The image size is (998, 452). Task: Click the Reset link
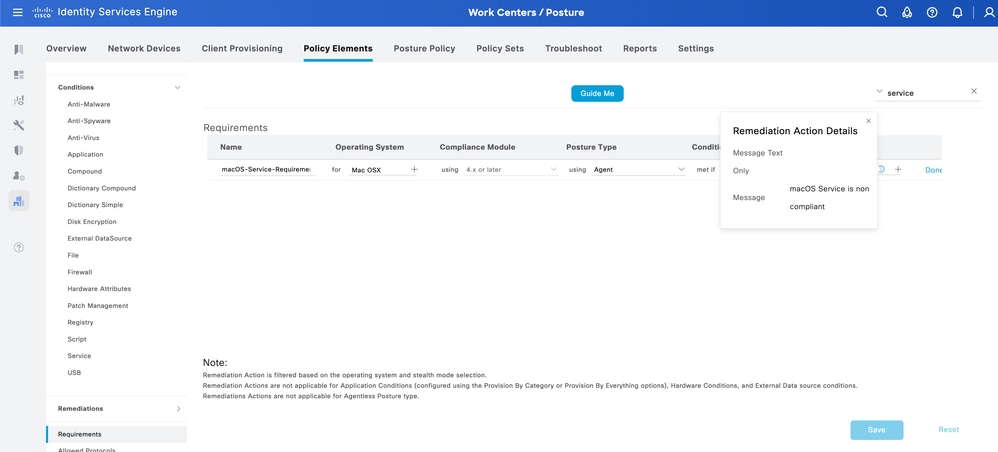coord(948,430)
